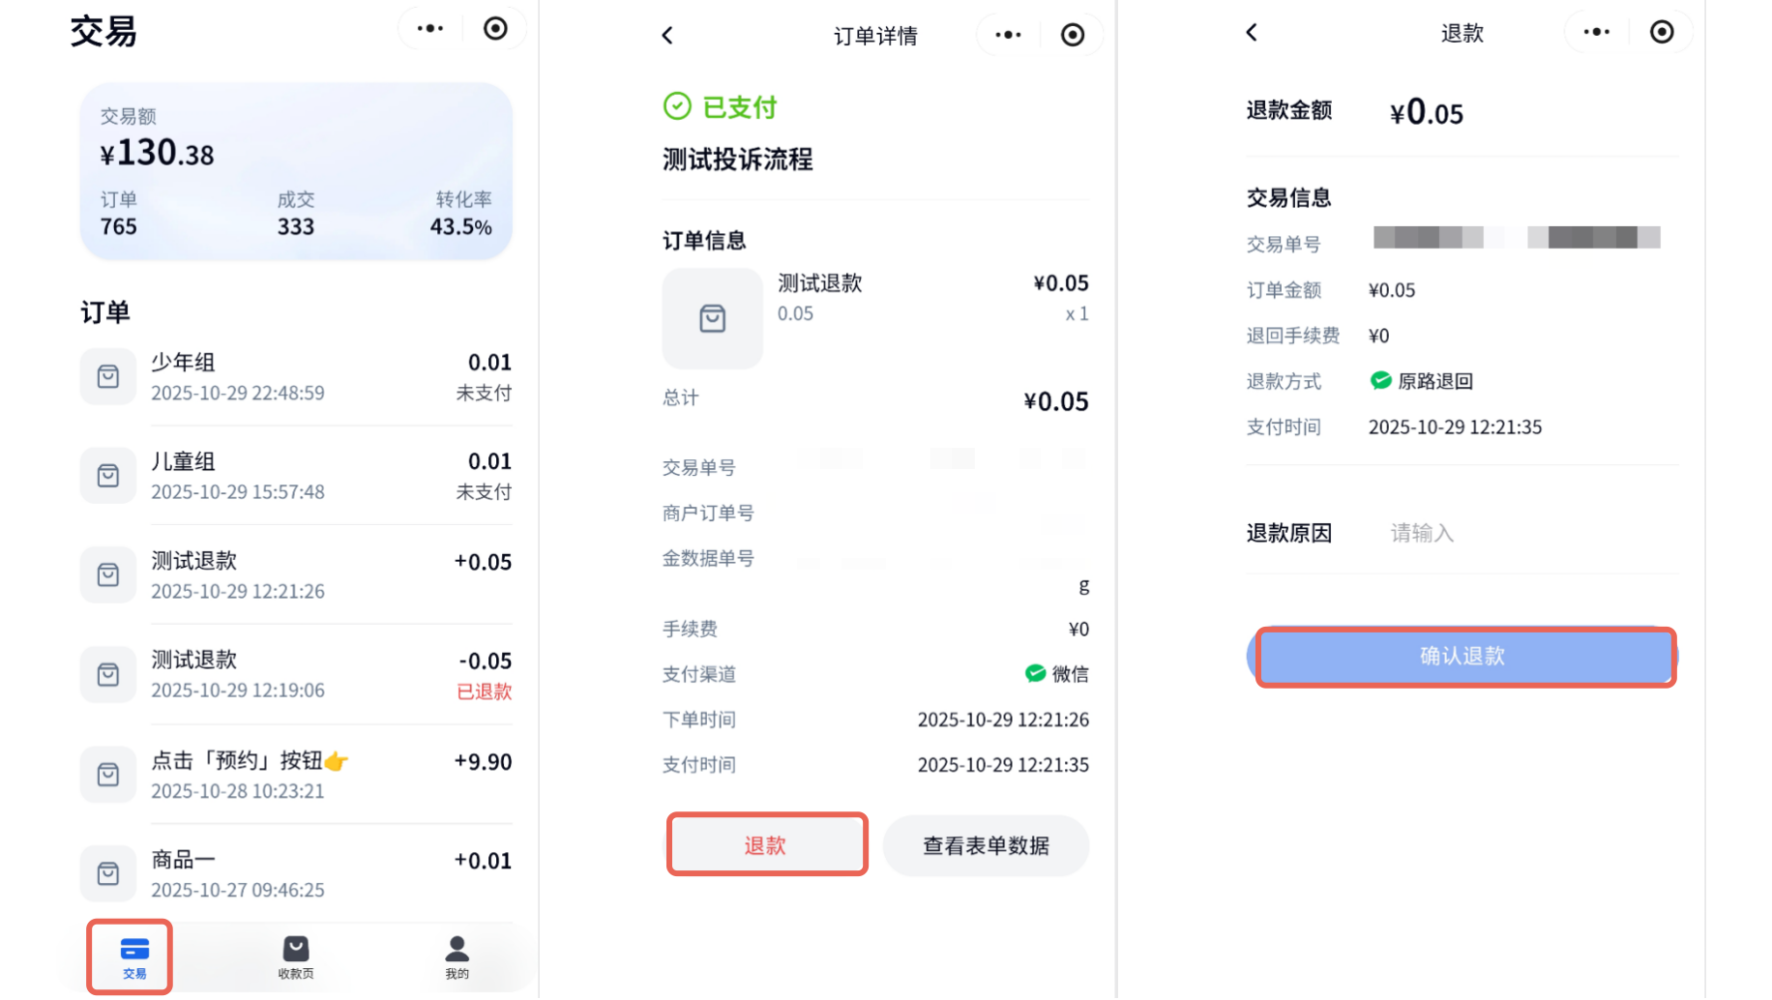Switch to the 收款页 tab
Screen dimensions: 1772x1000
click(295, 956)
